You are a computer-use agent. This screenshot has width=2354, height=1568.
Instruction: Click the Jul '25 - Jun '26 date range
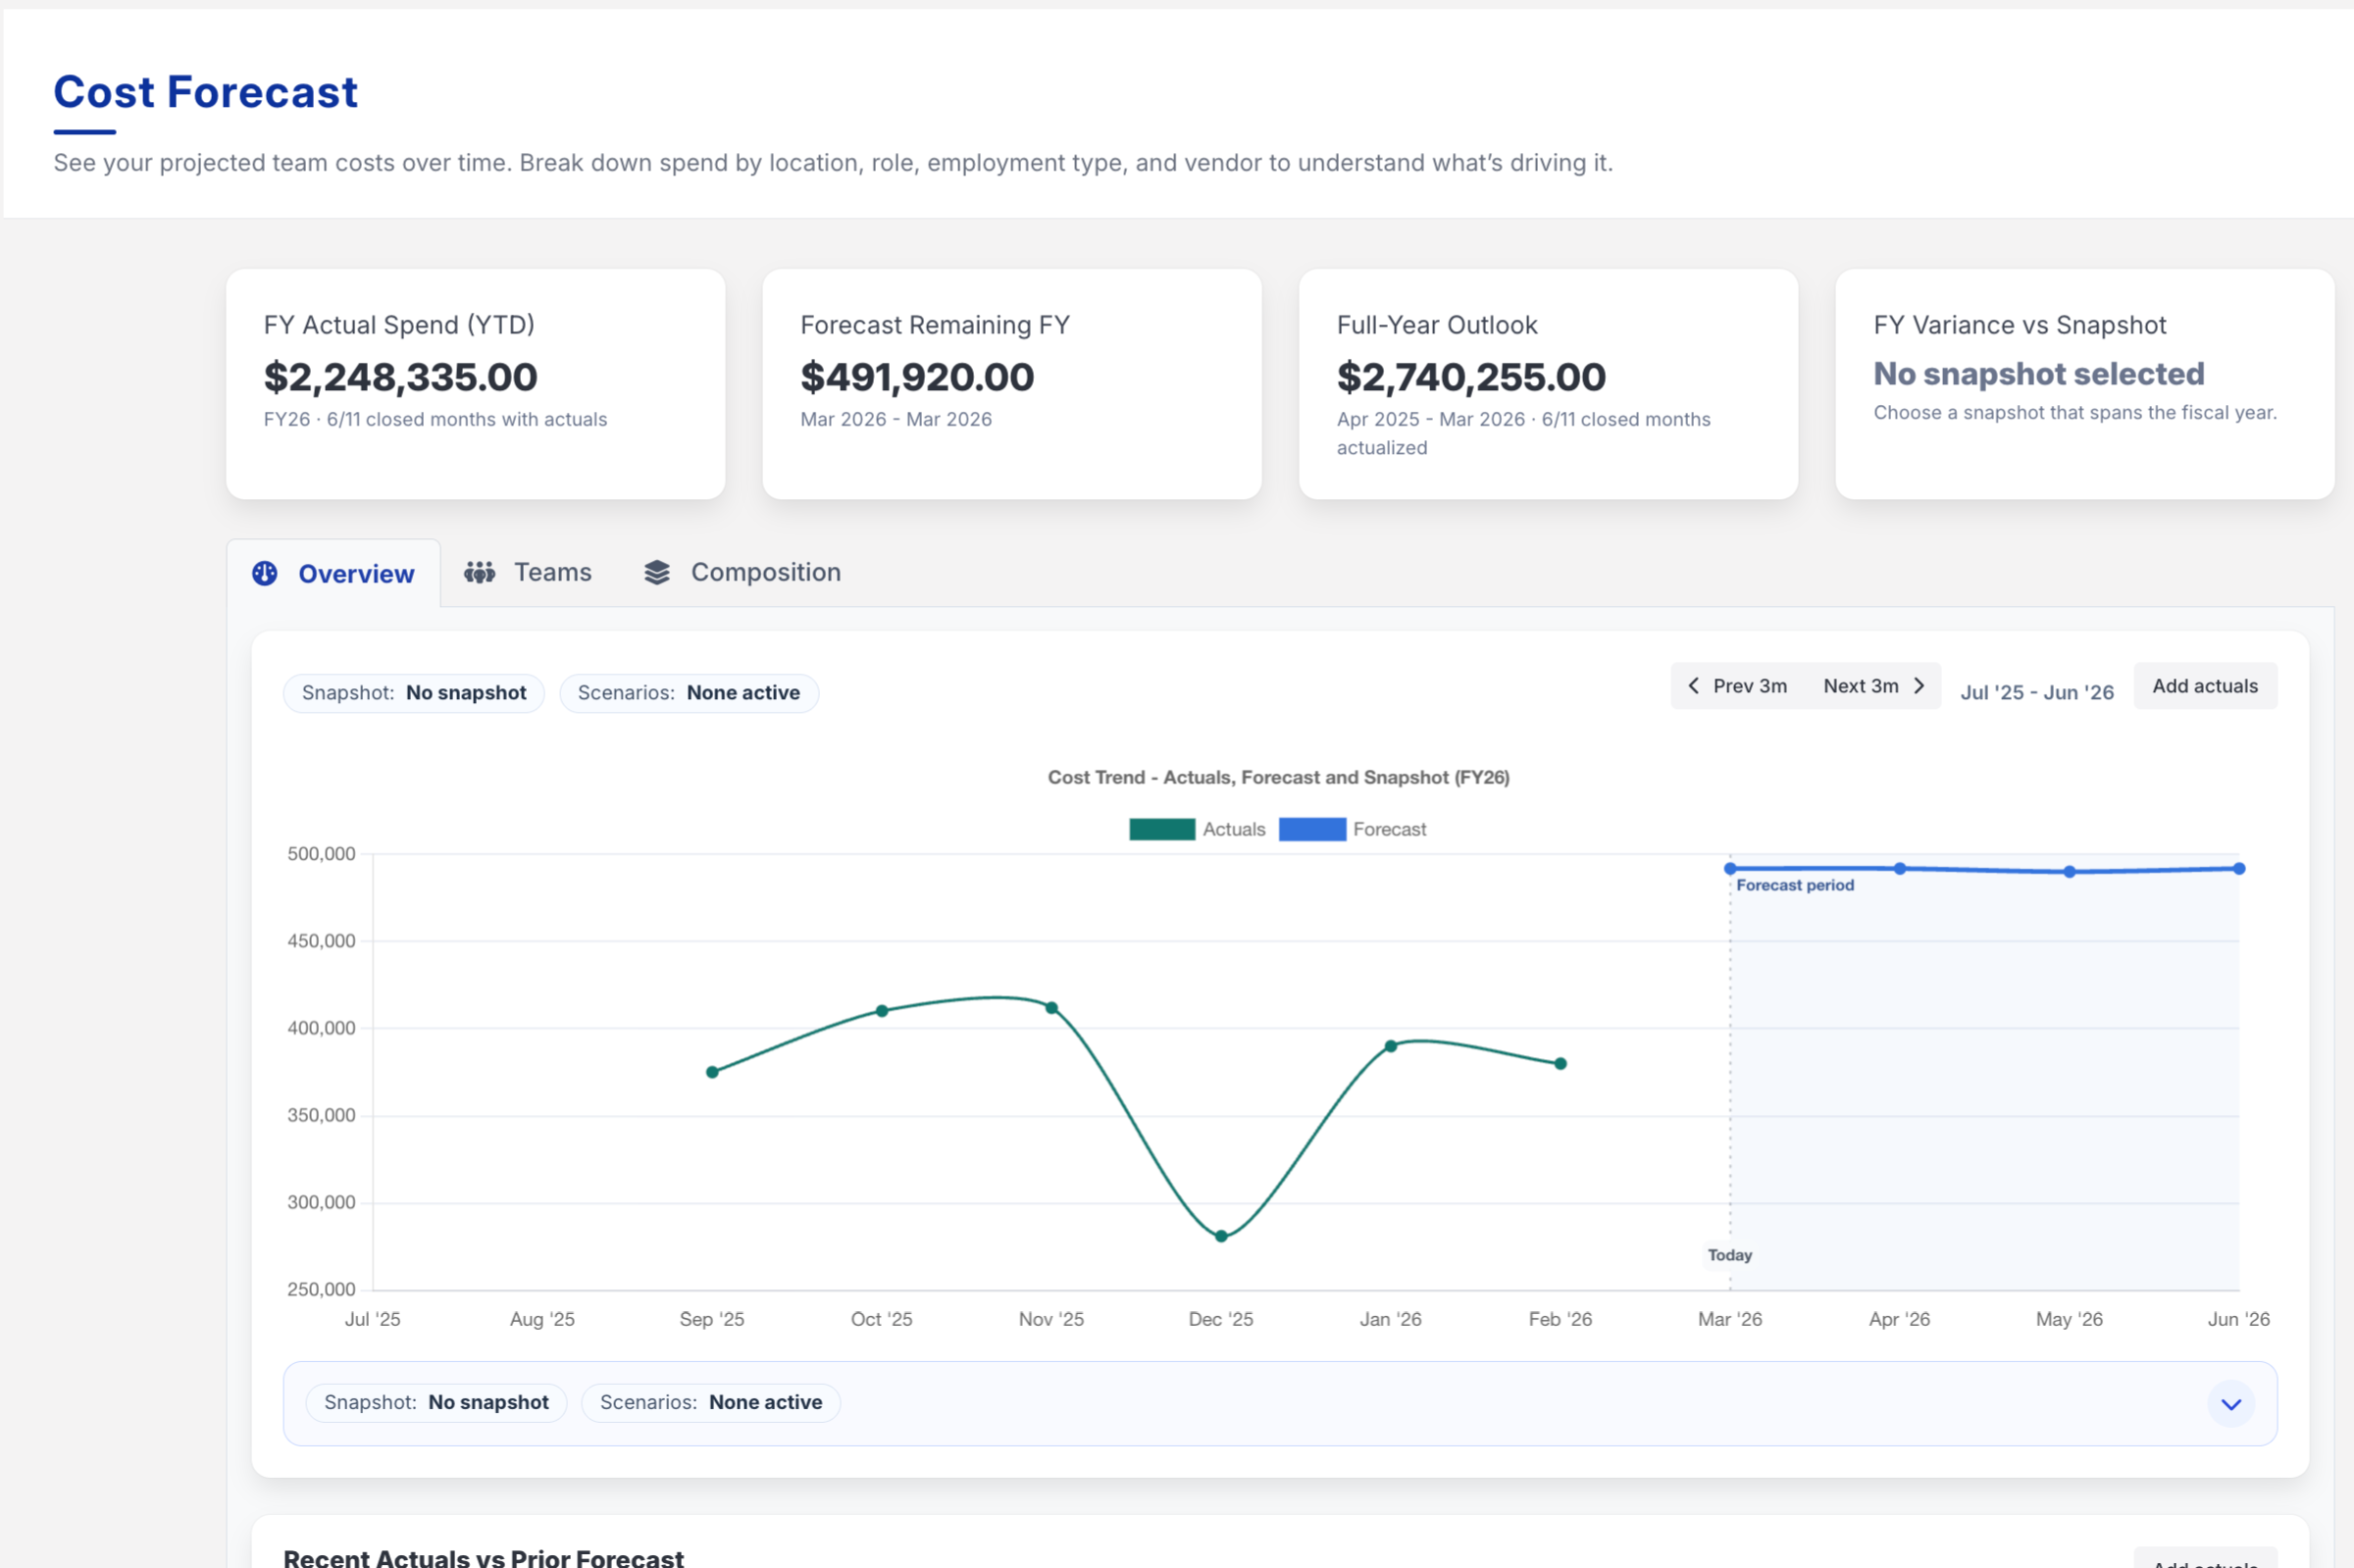[2037, 691]
